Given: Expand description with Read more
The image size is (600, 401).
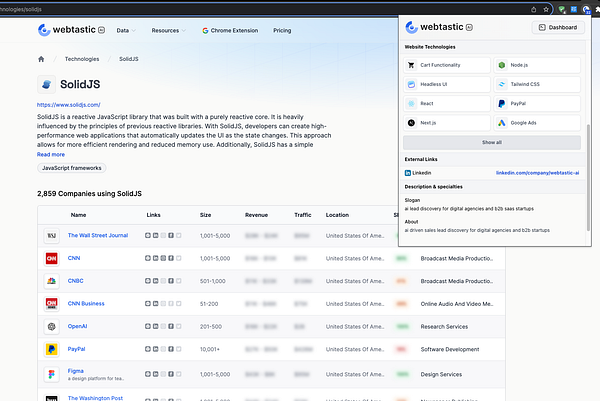Looking at the screenshot, I should pos(51,155).
